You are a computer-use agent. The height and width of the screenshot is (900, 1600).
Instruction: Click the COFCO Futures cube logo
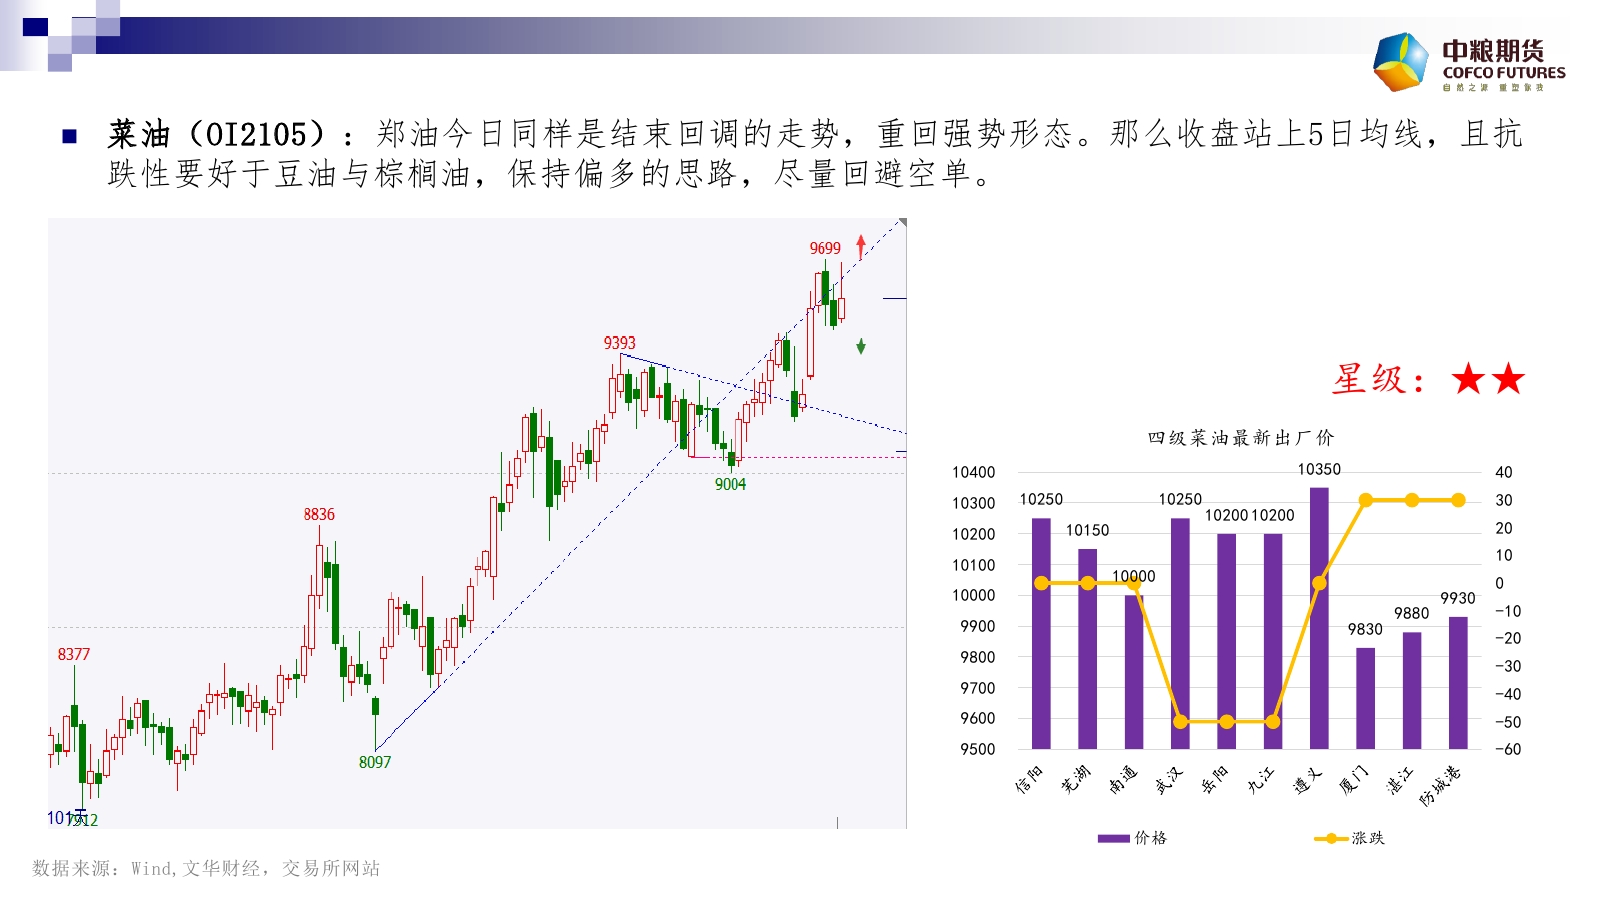coord(1400,62)
